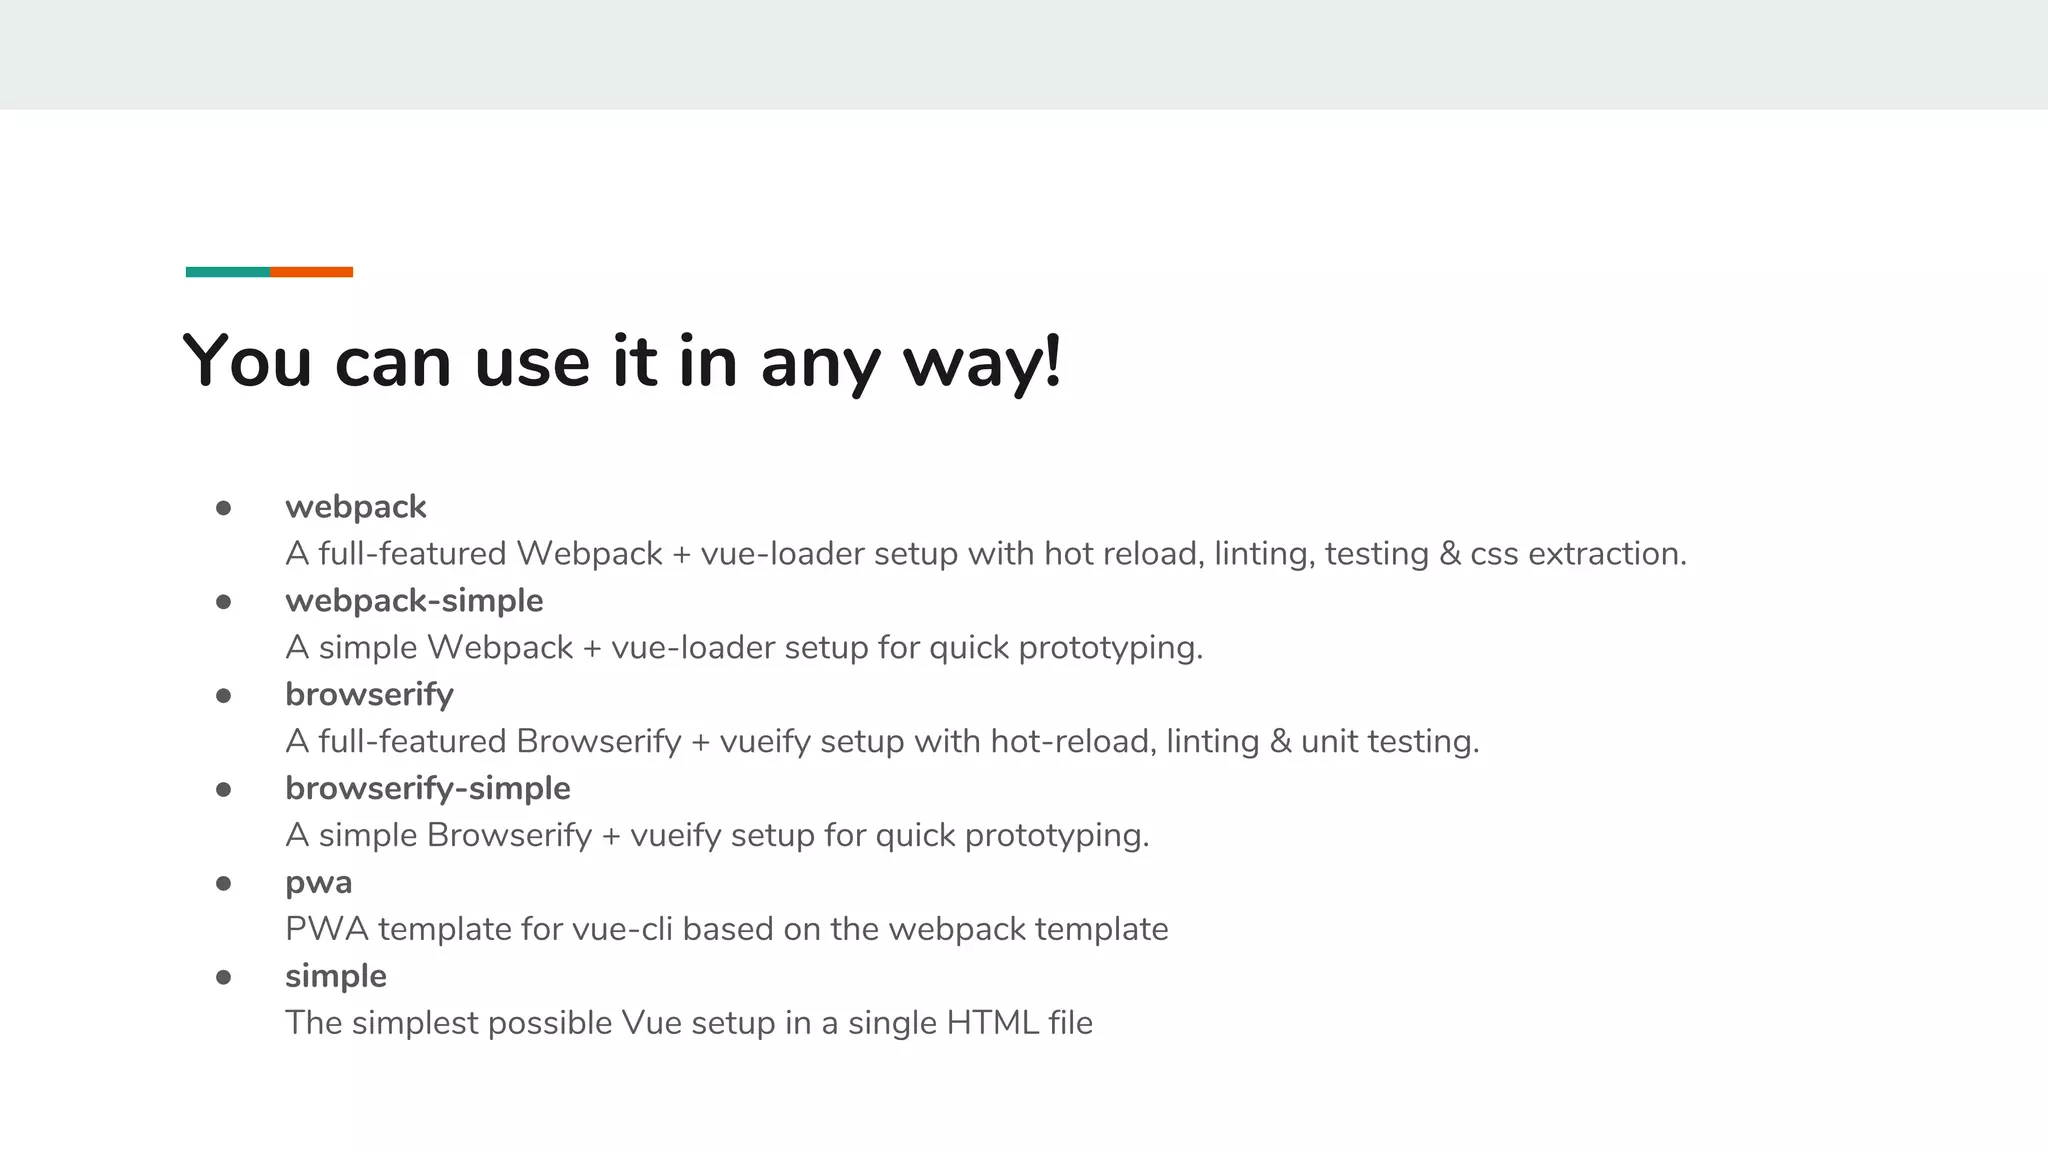The image size is (2048, 1152).
Task: Click the bullet dot beside webpack
Action: [x=224, y=508]
